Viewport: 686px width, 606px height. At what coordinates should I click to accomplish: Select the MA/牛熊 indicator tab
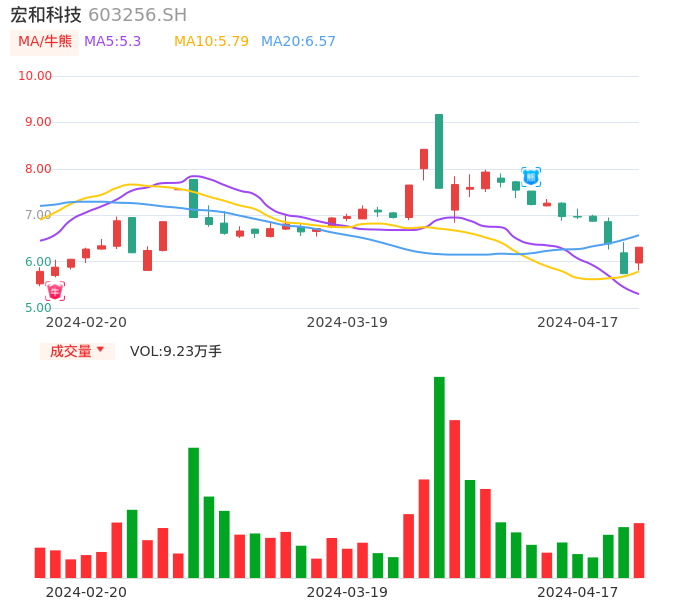[x=45, y=42]
